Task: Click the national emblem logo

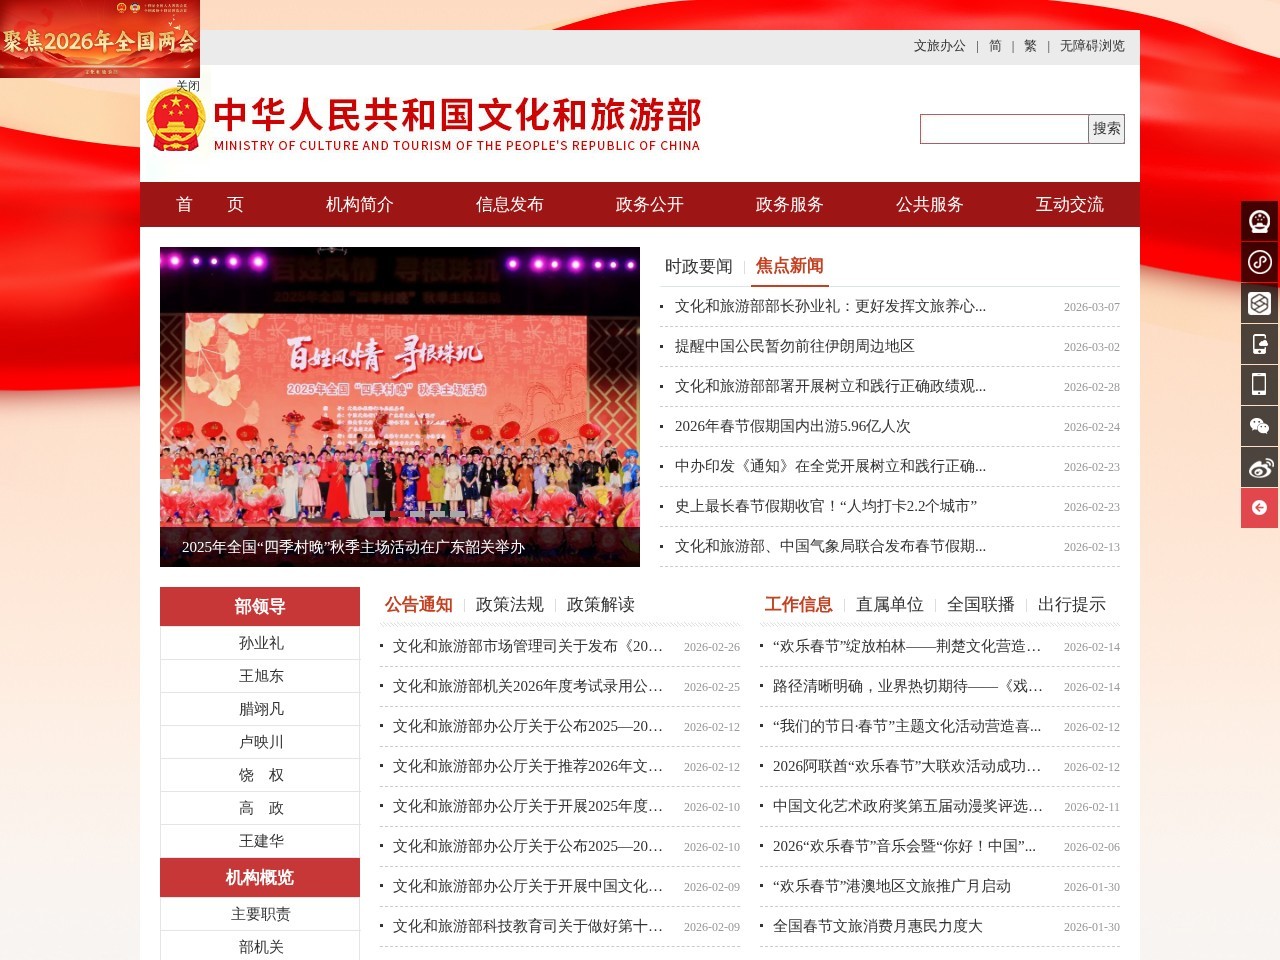Action: [175, 120]
